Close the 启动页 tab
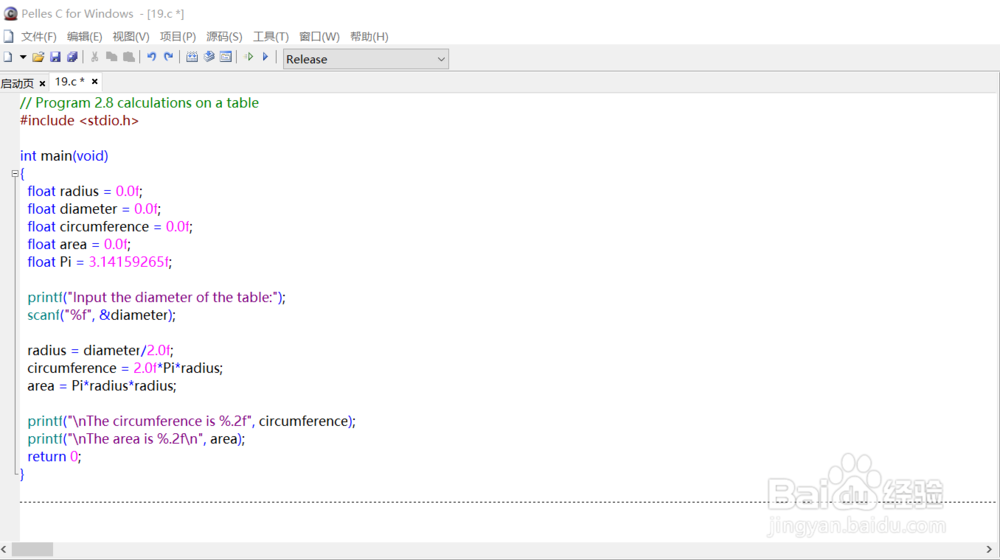This screenshot has width=1000, height=560. click(x=42, y=84)
